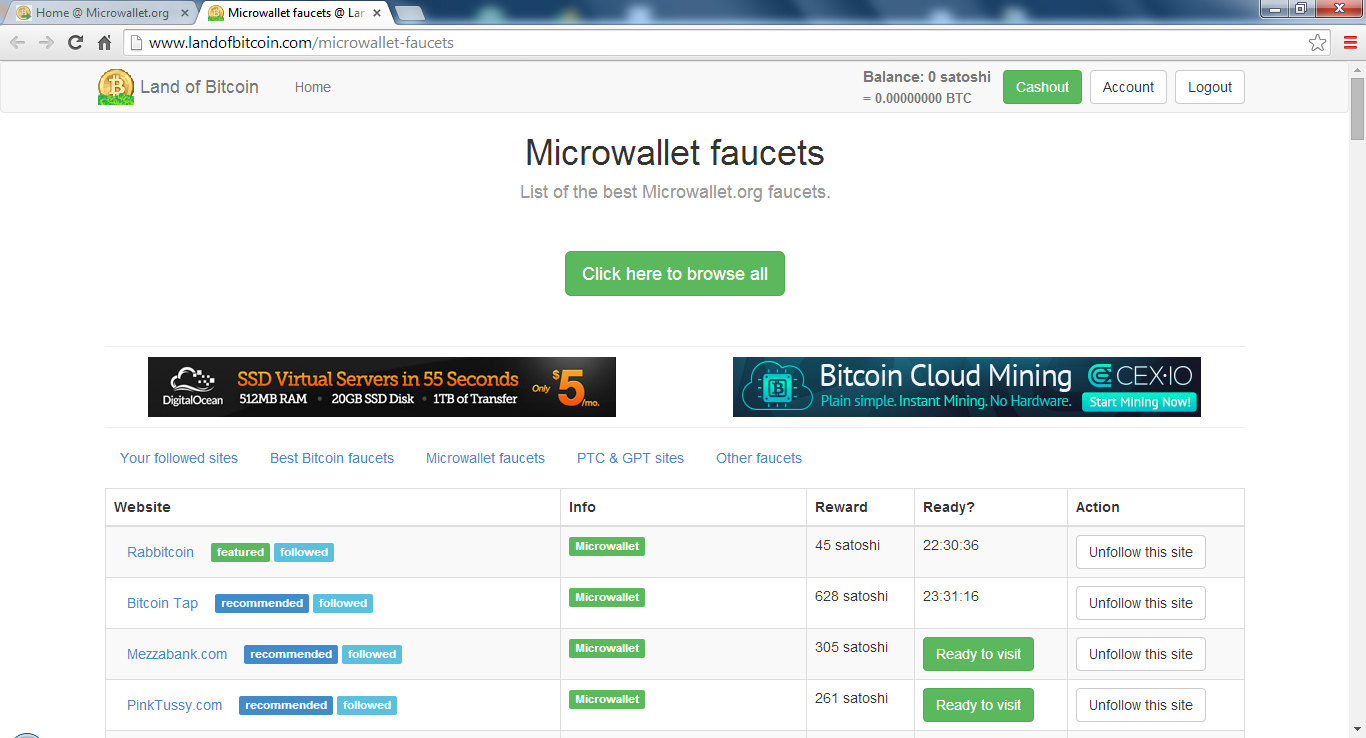Open the DigitalOcean SSD servers banner ad
Screen dimensions: 1366x738
382,387
